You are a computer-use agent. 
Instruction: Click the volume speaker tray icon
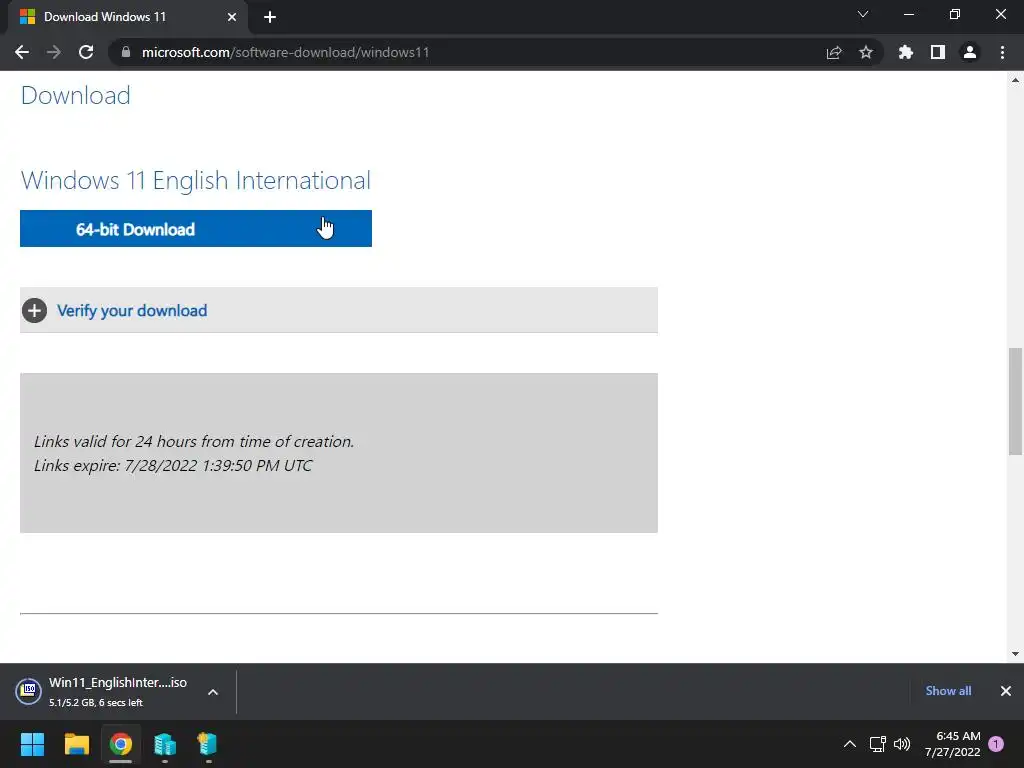[x=902, y=744]
